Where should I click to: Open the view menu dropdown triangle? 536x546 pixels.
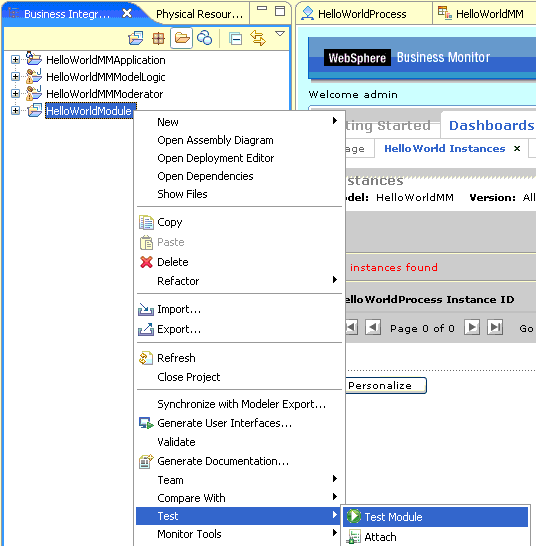pyautogui.click(x=280, y=34)
